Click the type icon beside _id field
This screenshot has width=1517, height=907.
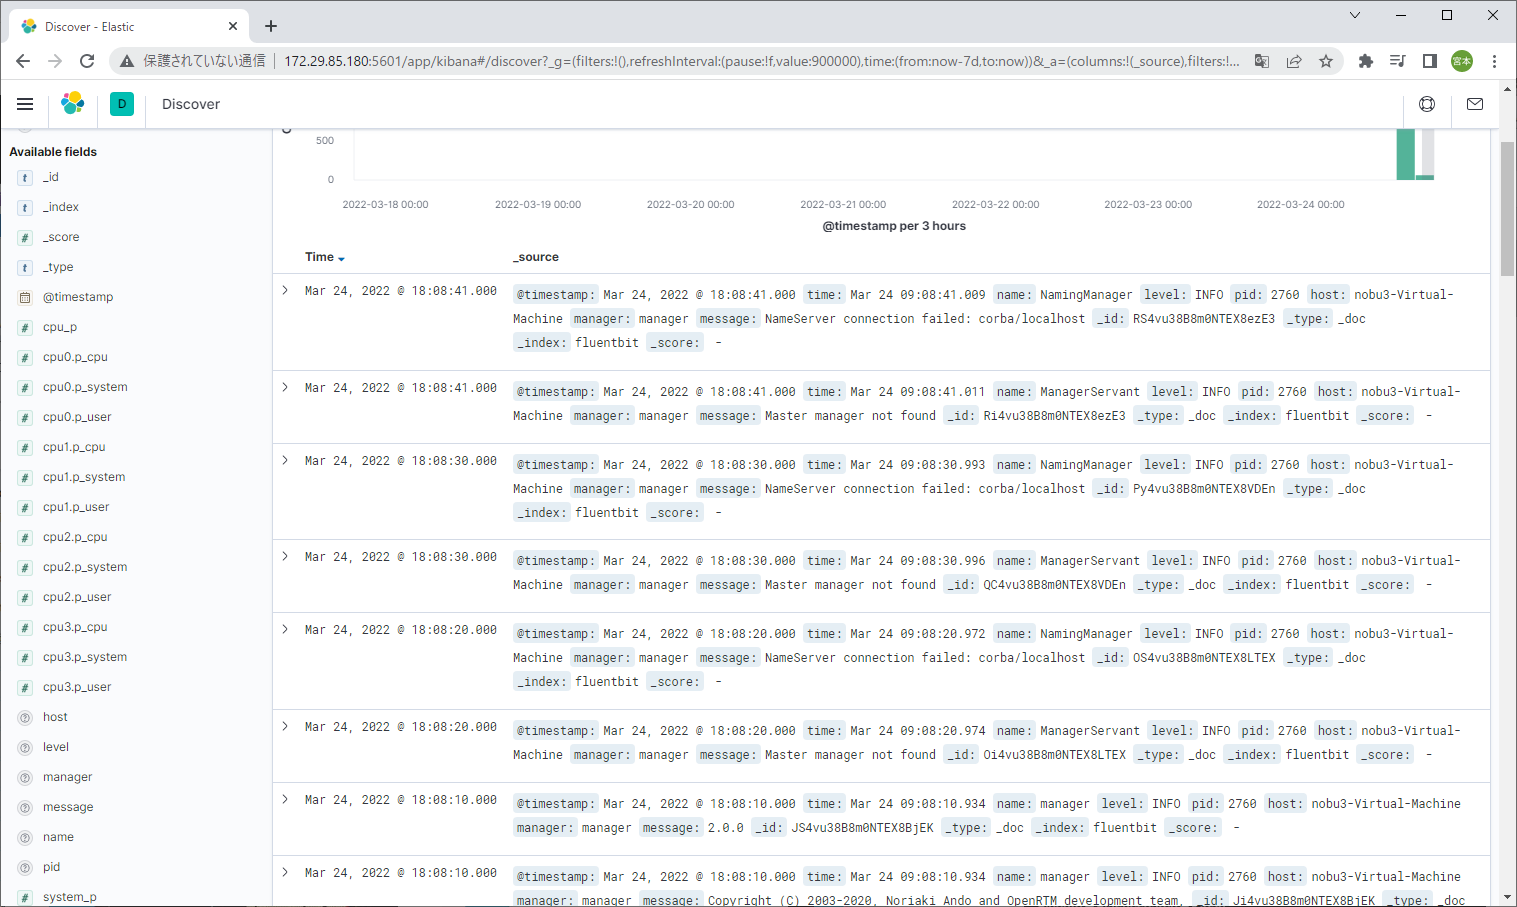pos(25,177)
